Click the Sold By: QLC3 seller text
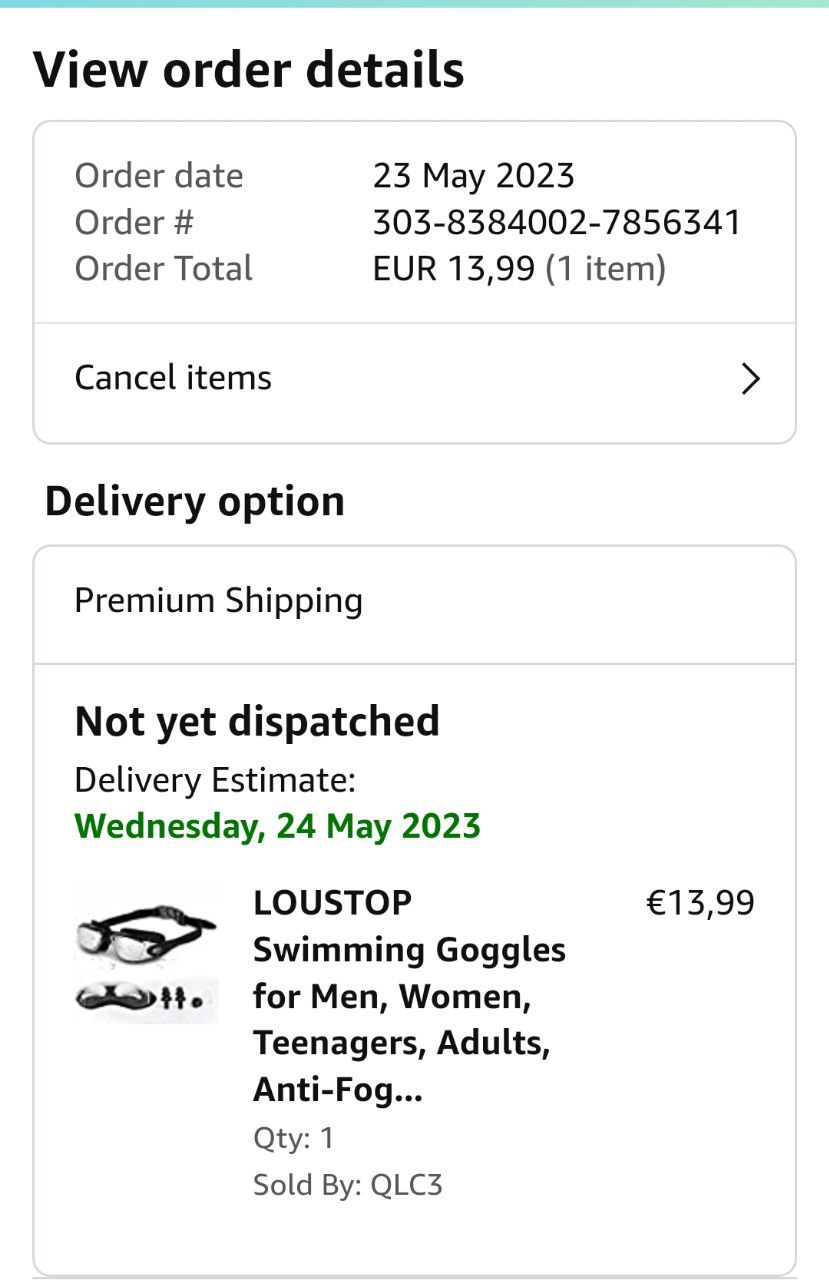The height and width of the screenshot is (1280, 829). pos(347,1185)
